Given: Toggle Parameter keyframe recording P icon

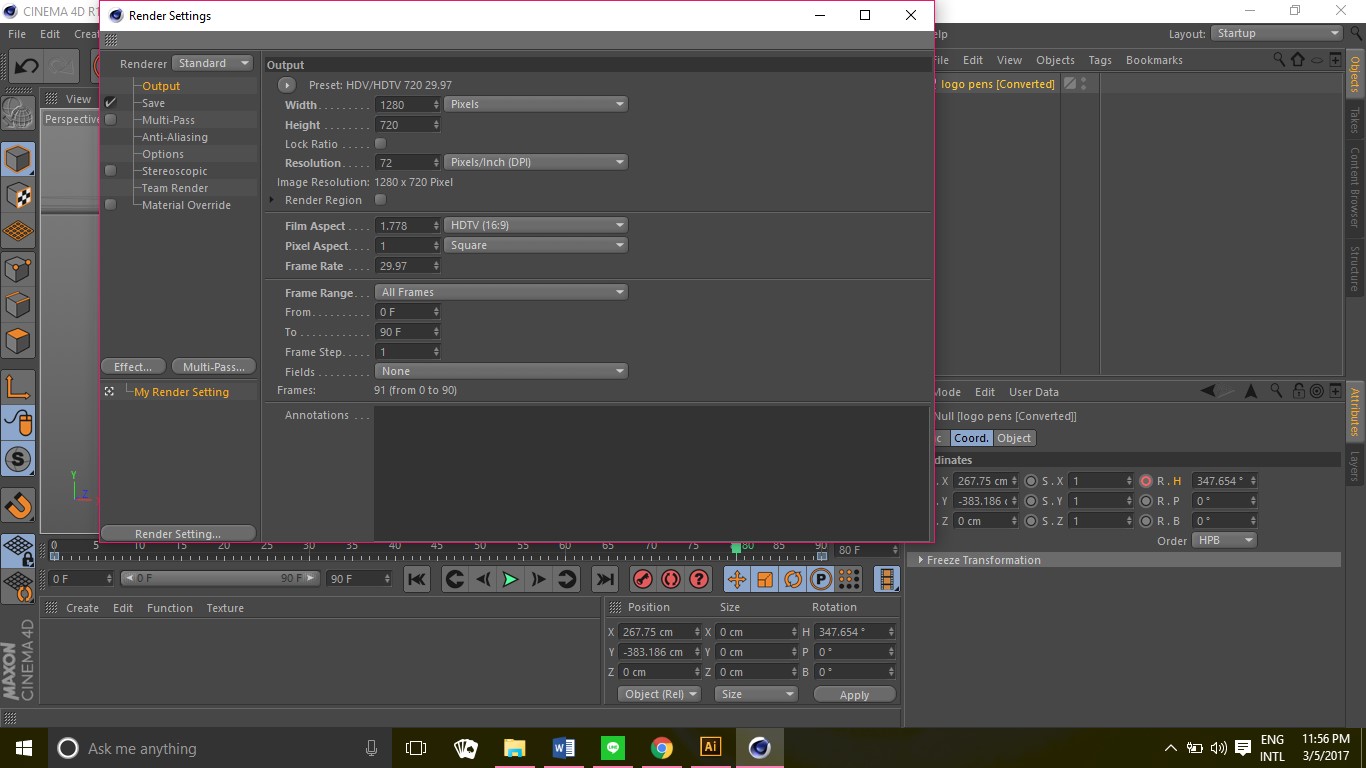Looking at the screenshot, I should pos(821,579).
